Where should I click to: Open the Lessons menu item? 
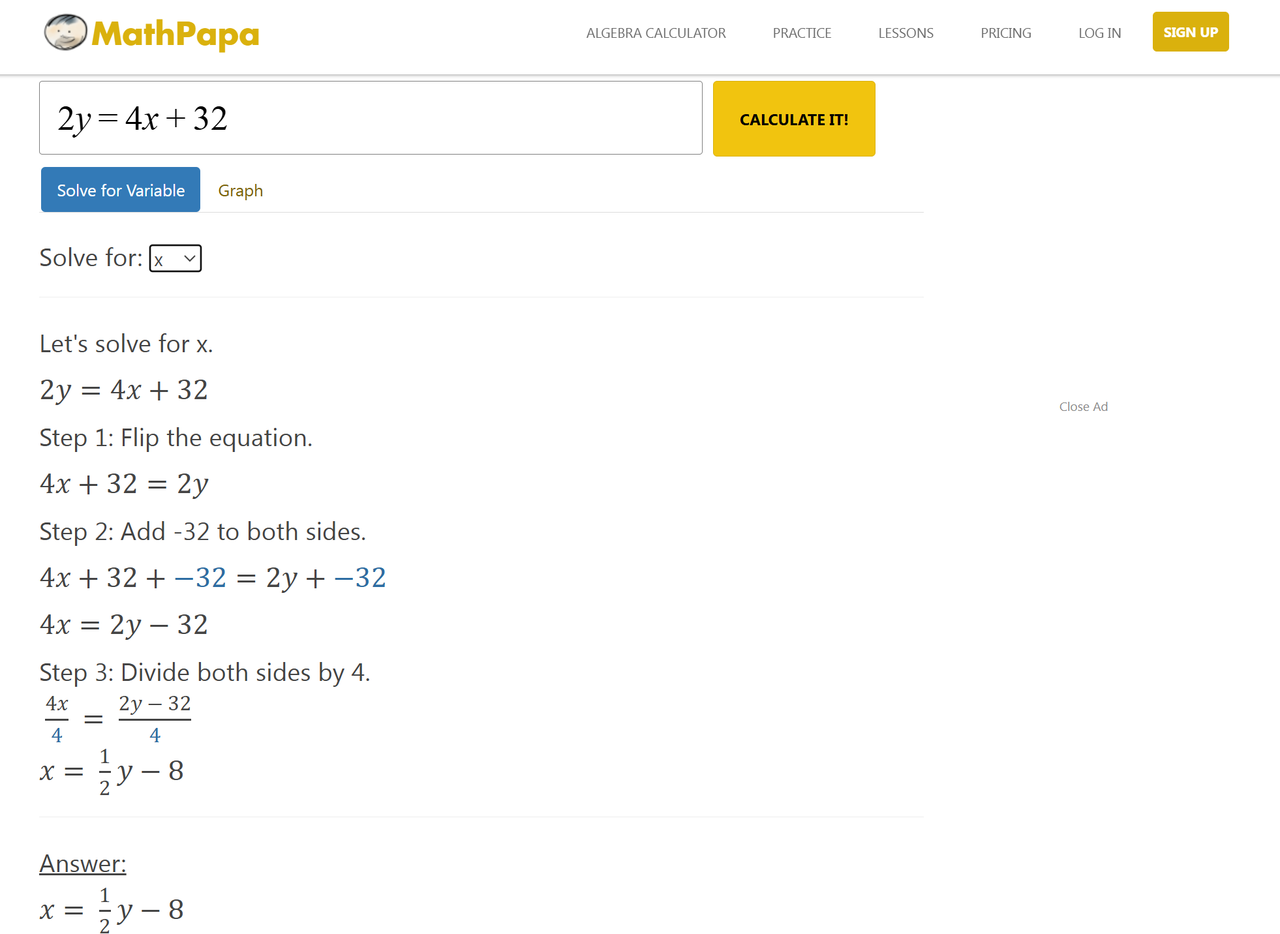point(906,33)
